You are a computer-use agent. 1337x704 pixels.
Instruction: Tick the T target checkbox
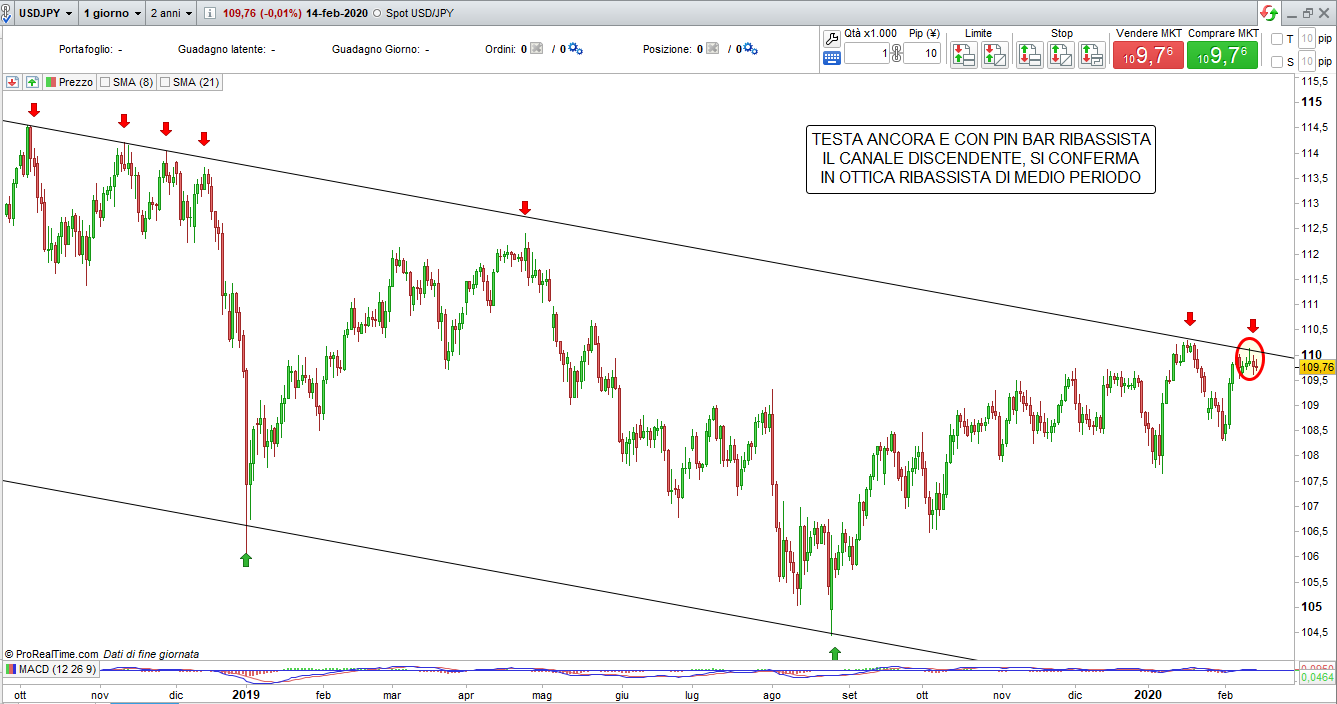pos(1277,39)
